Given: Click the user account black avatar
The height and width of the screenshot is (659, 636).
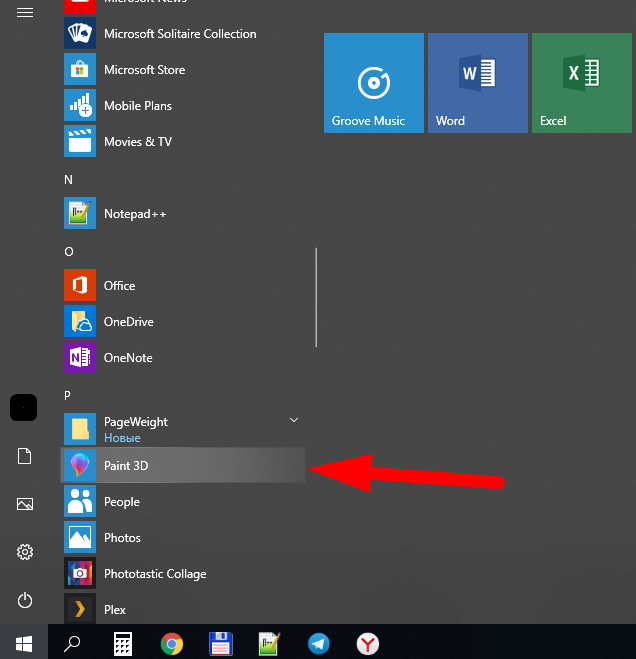Looking at the screenshot, I should coord(24,407).
